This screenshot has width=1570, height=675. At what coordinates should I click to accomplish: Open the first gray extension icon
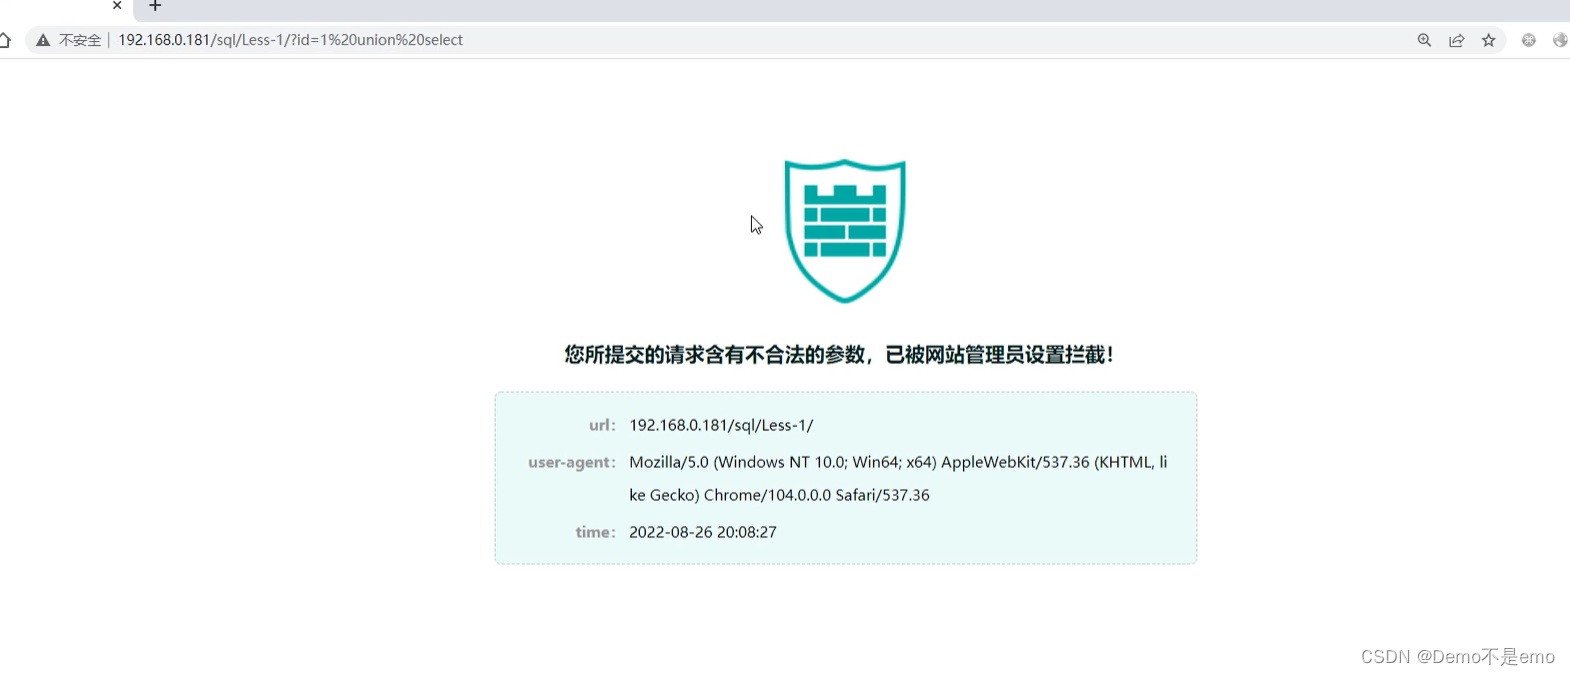(x=1529, y=40)
